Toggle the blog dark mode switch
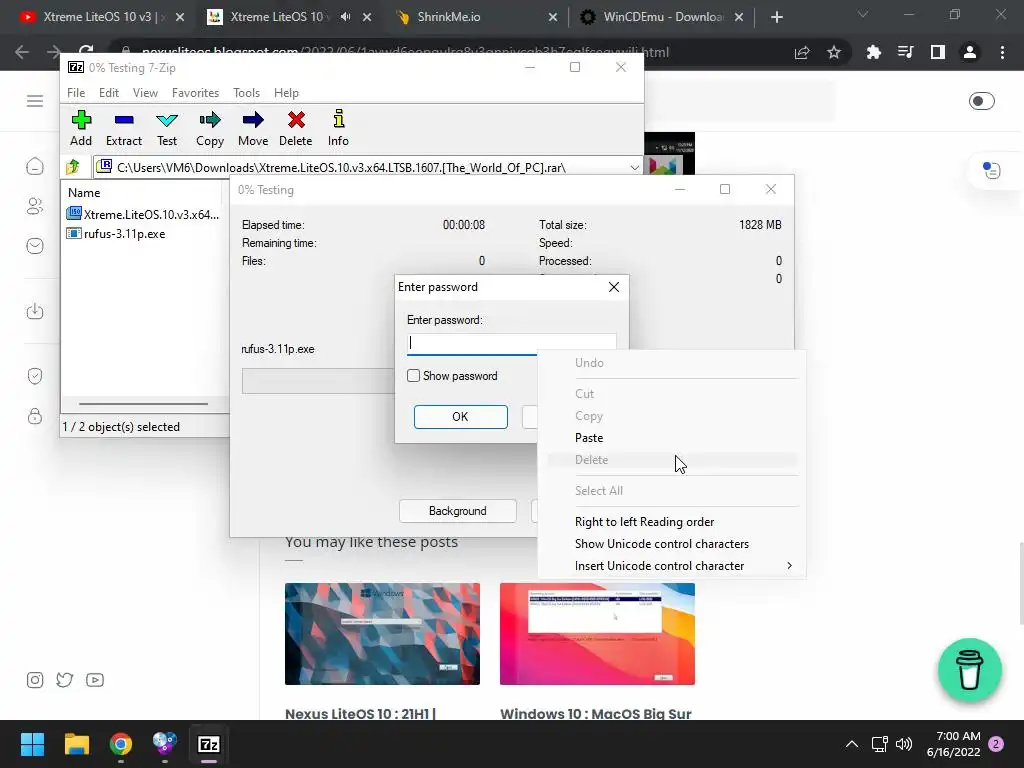 point(982,101)
